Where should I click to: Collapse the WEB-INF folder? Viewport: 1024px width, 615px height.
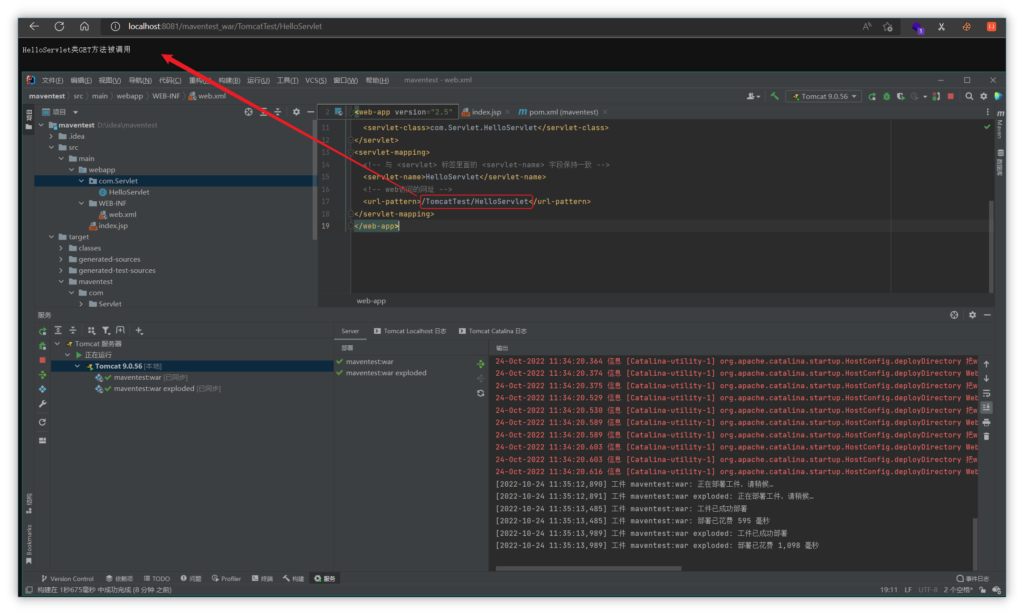[x=82, y=203]
